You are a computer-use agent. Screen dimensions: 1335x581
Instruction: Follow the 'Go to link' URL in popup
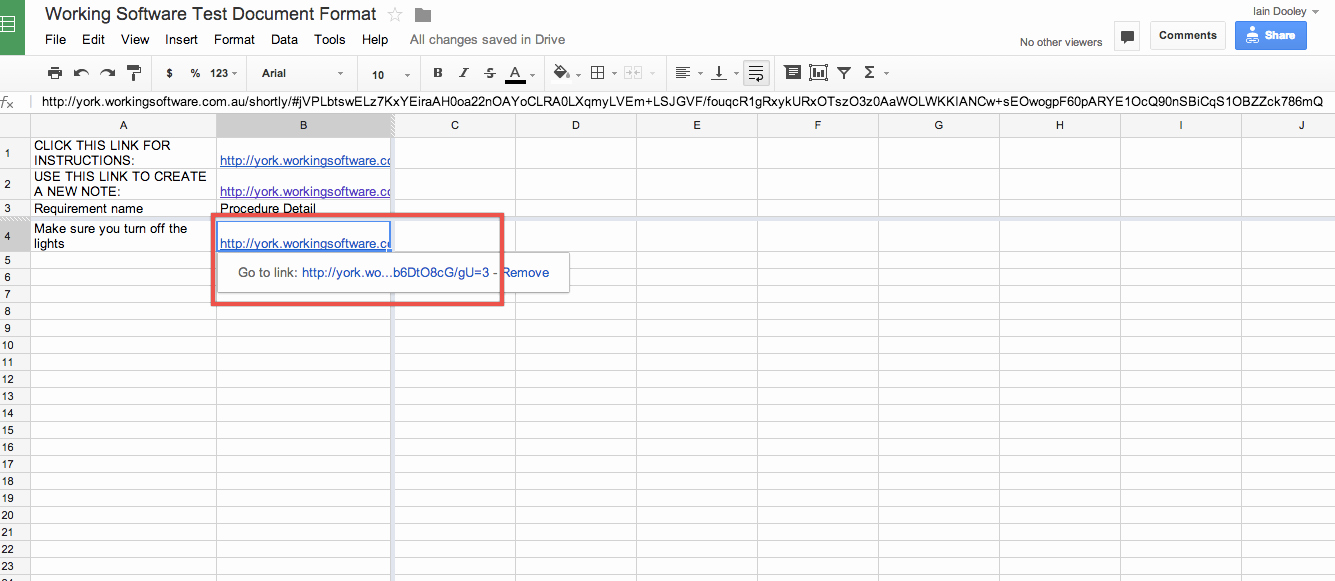pos(395,272)
